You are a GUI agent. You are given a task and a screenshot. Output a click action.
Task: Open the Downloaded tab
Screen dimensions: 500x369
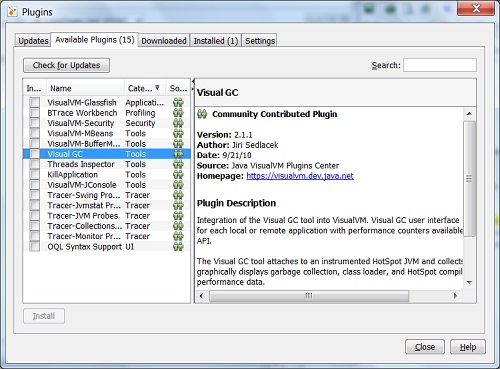[x=164, y=41]
